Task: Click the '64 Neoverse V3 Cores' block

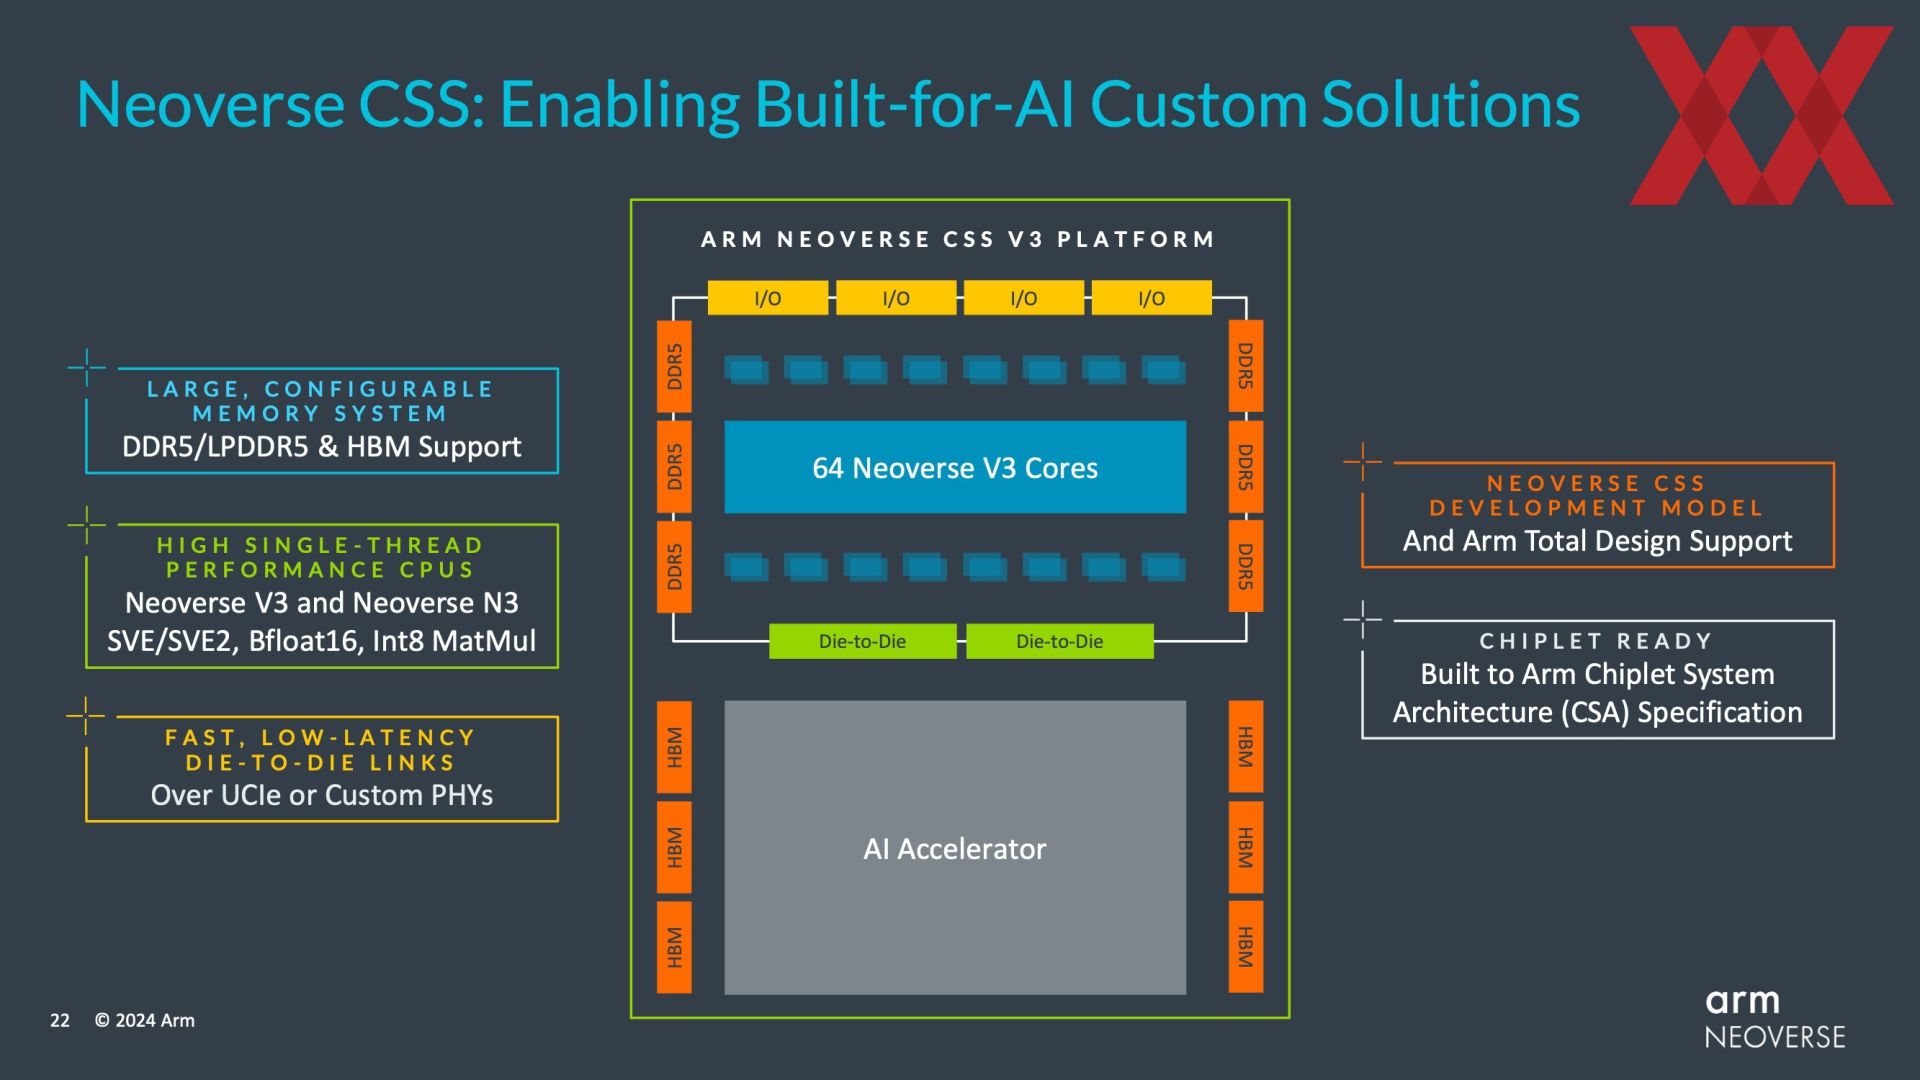Action: tap(955, 467)
